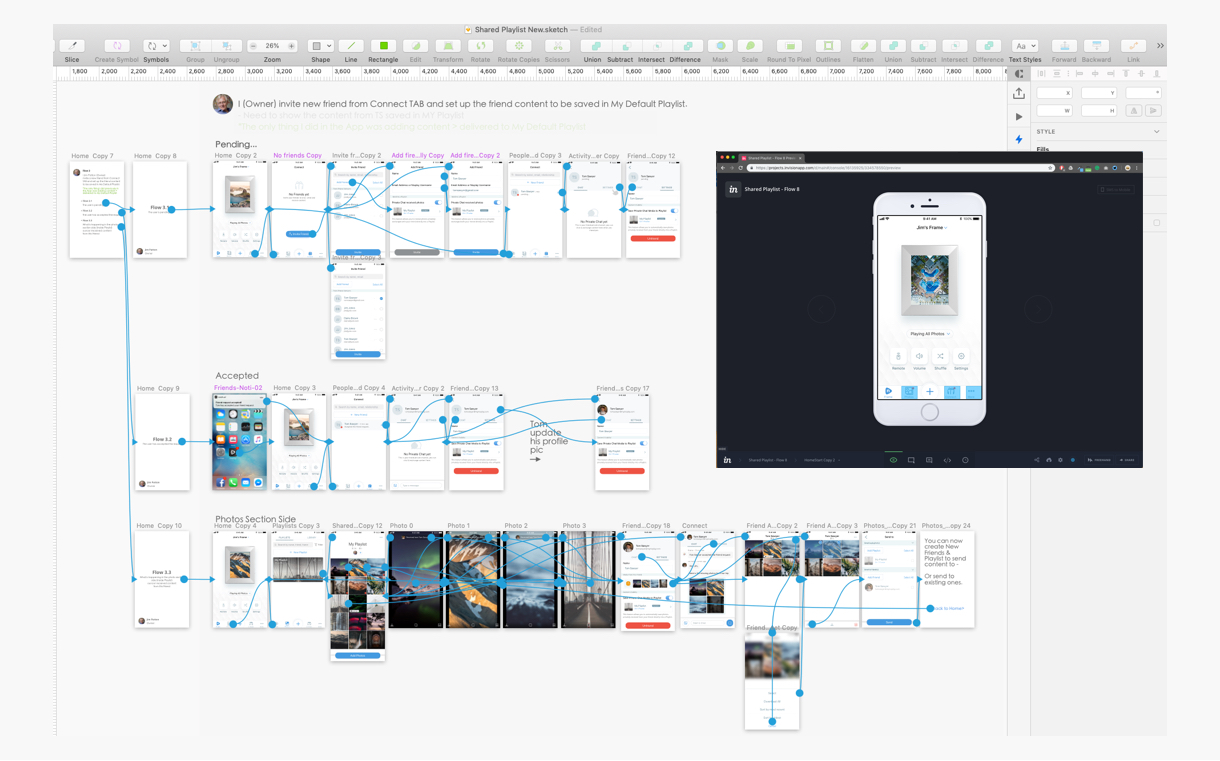Open the Shape tool dropdown
1220x761 pixels.
pos(320,46)
